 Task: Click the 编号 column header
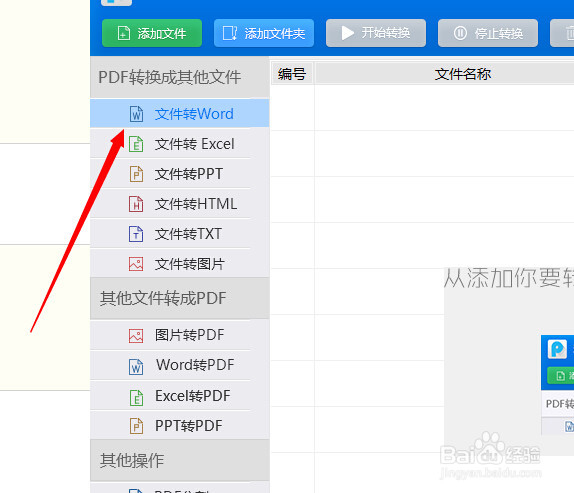pos(292,74)
